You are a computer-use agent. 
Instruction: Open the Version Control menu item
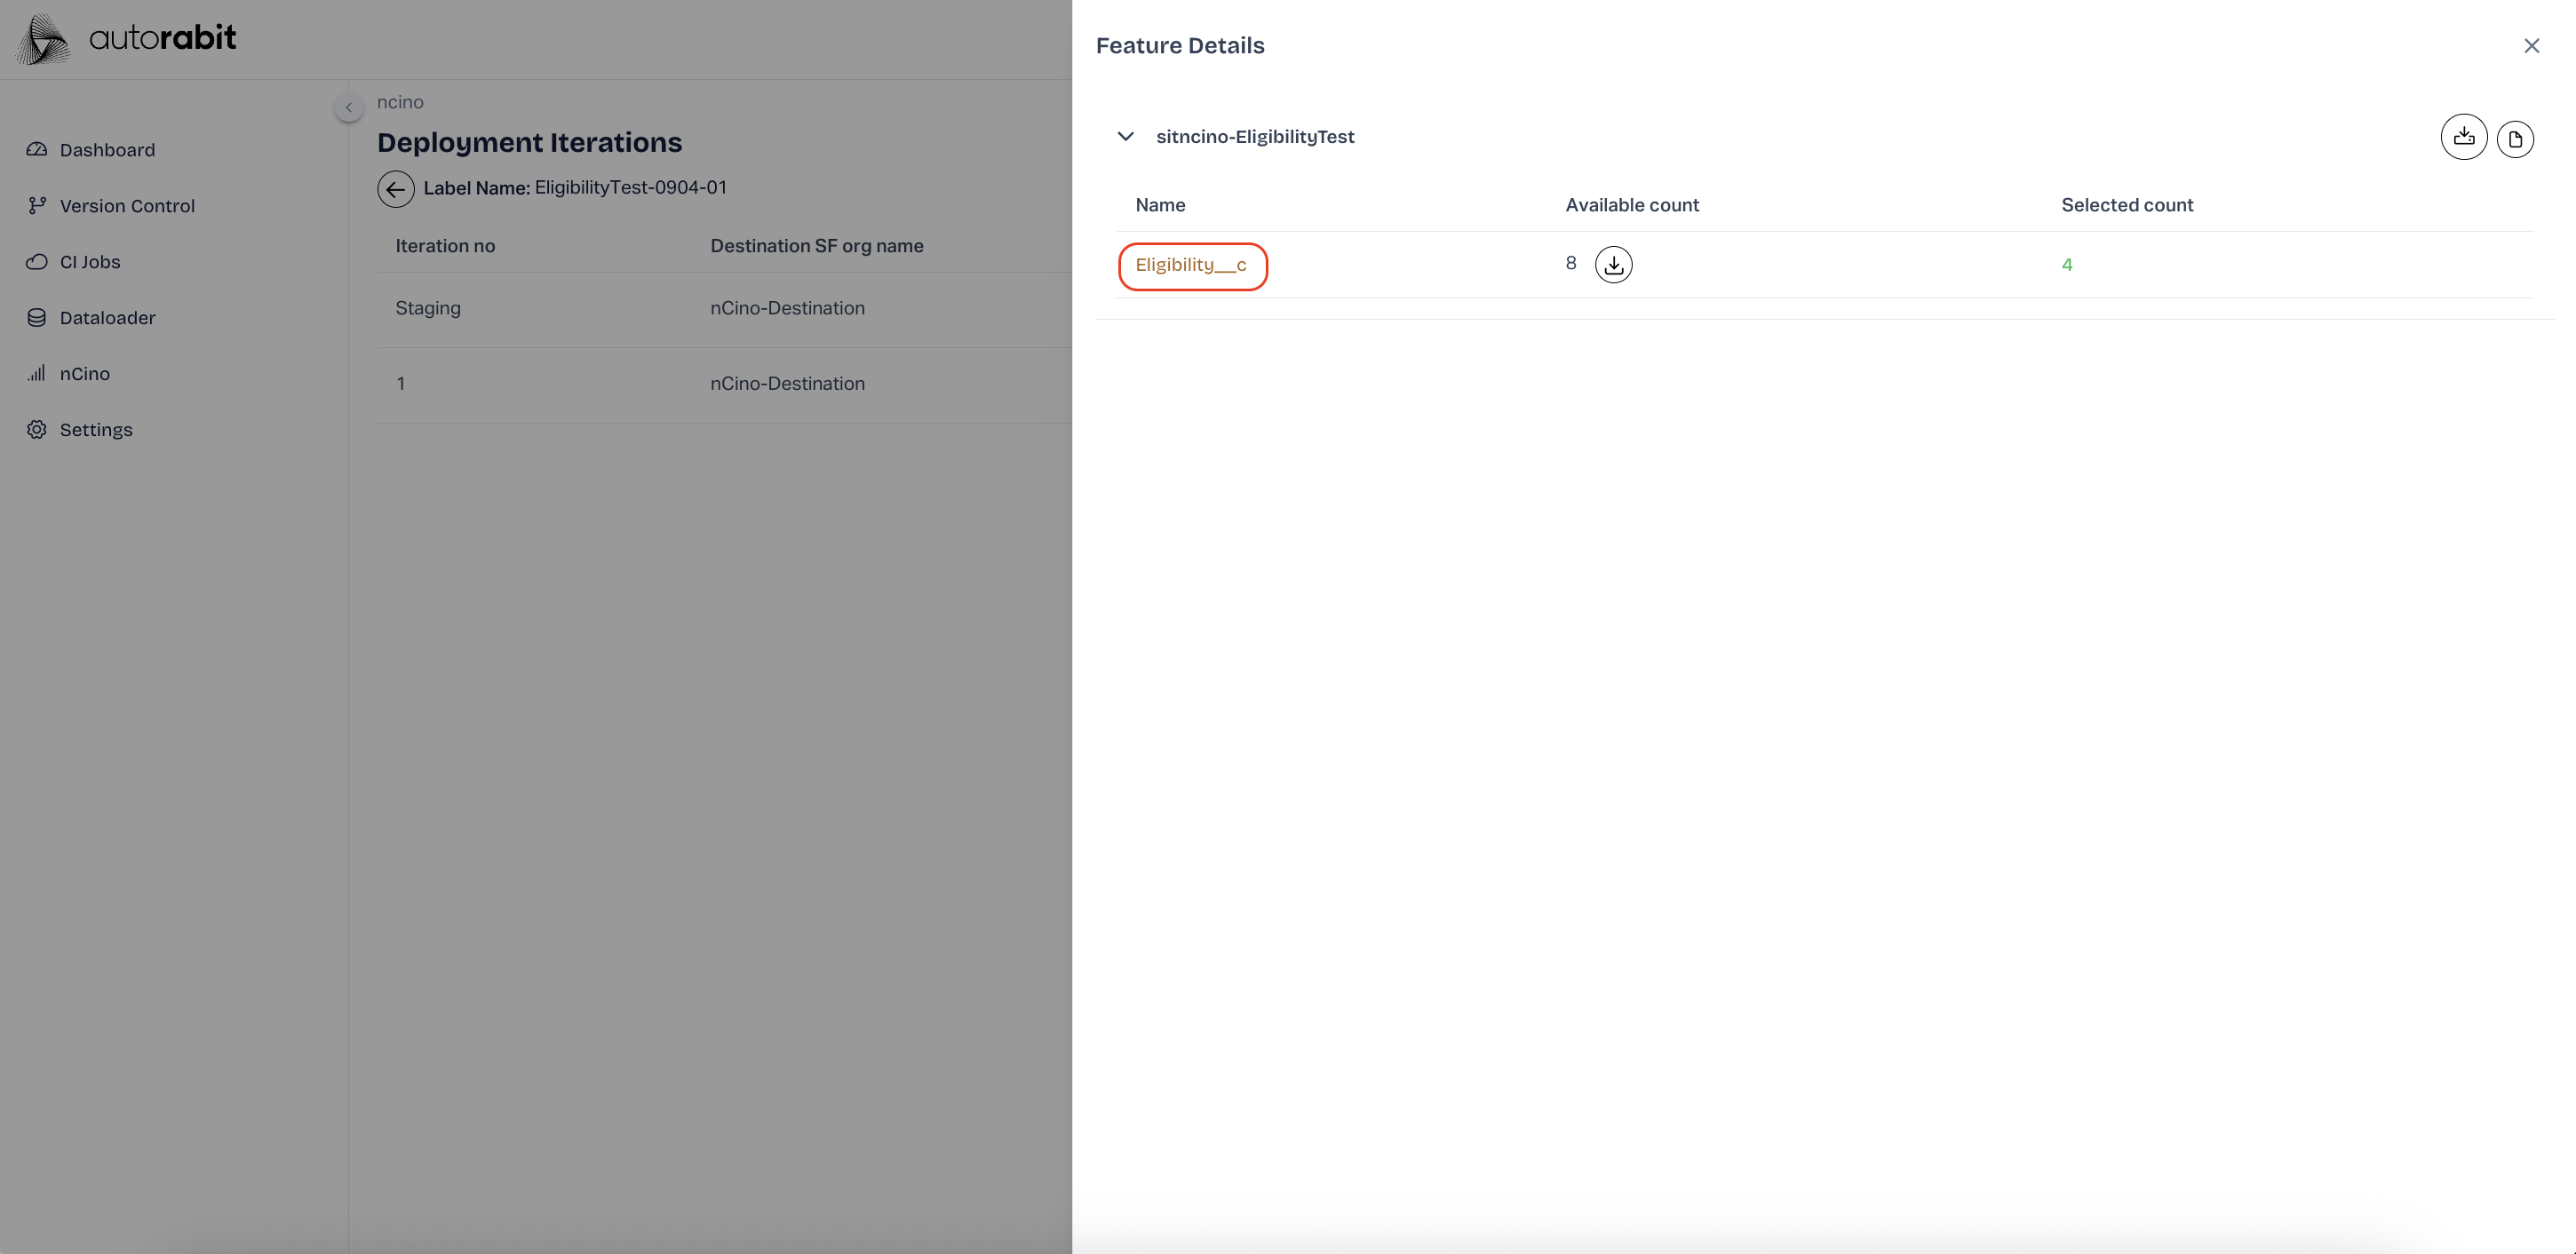[127, 206]
